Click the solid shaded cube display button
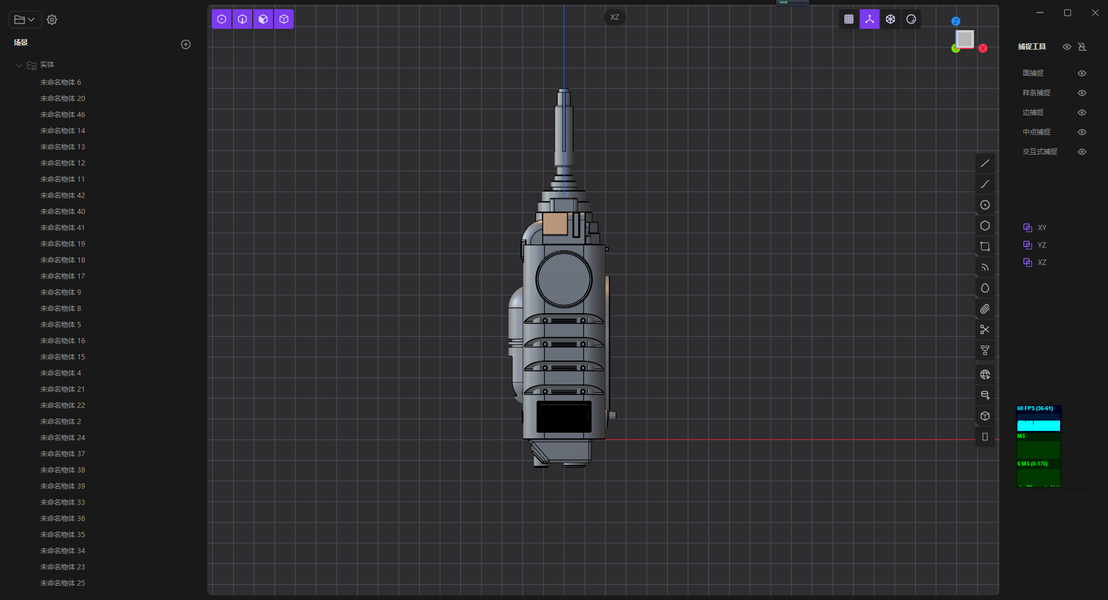 (263, 19)
